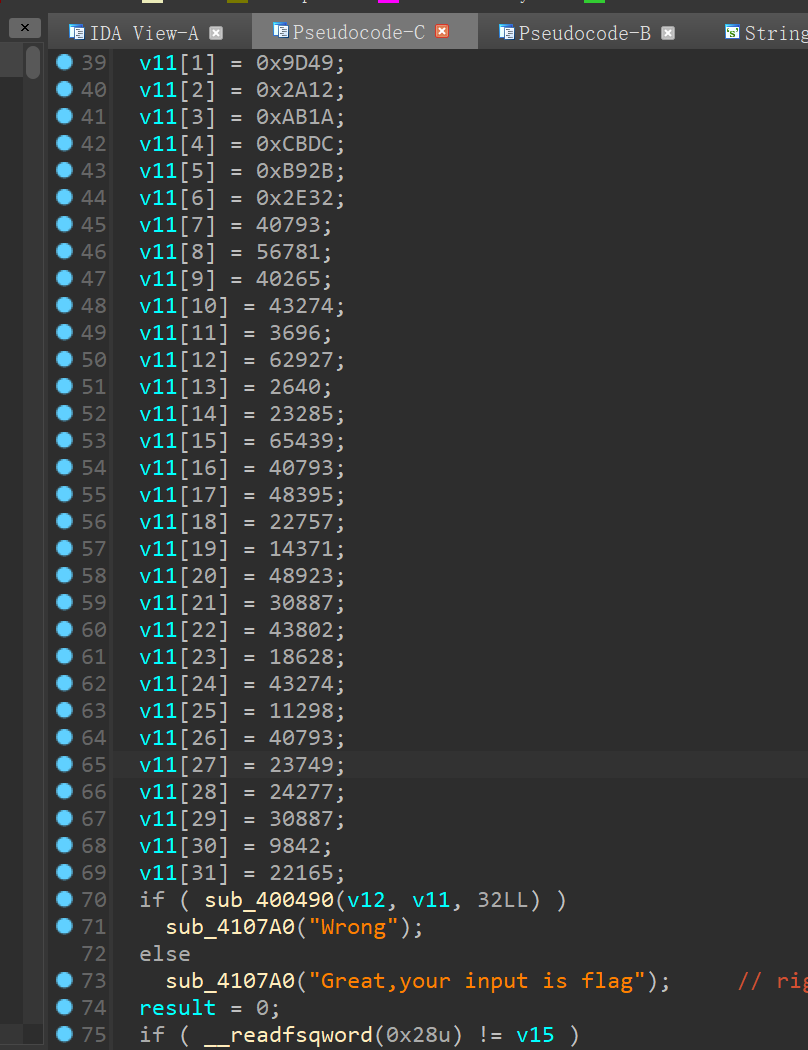
Task: Toggle breakpoint dot on line 73
Action: 65,980
